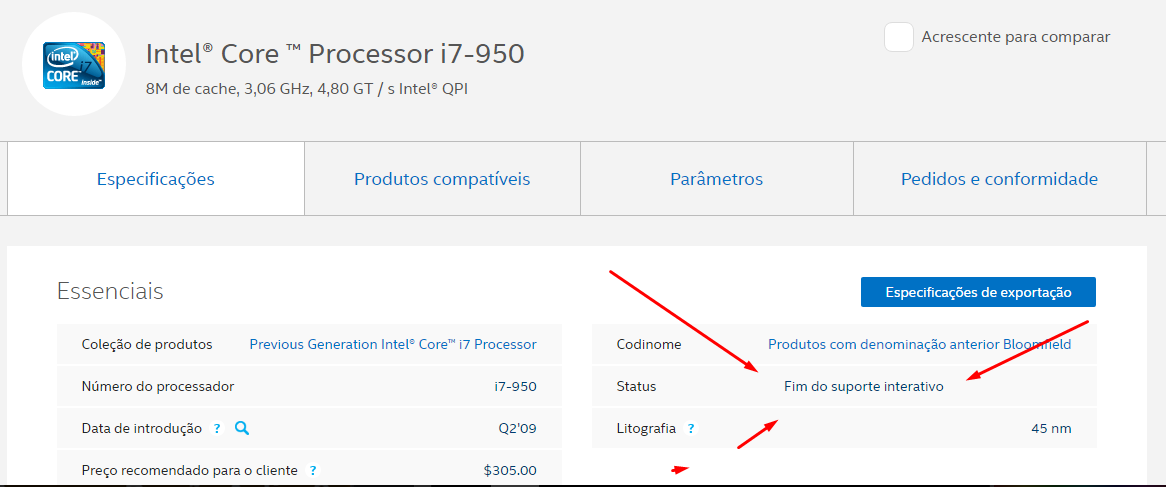Click the Fim do suporte interativo status
This screenshot has width=1166, height=487.
tap(863, 387)
